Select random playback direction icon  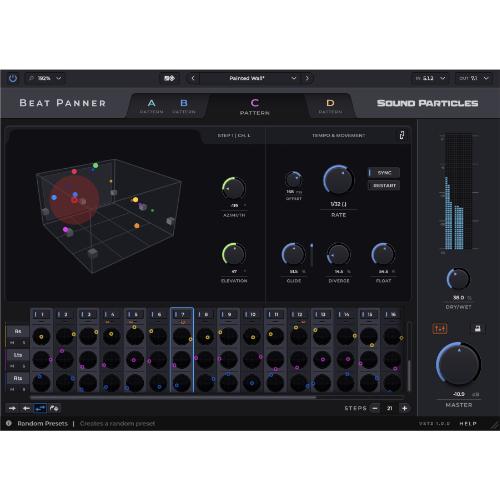pos(54,408)
